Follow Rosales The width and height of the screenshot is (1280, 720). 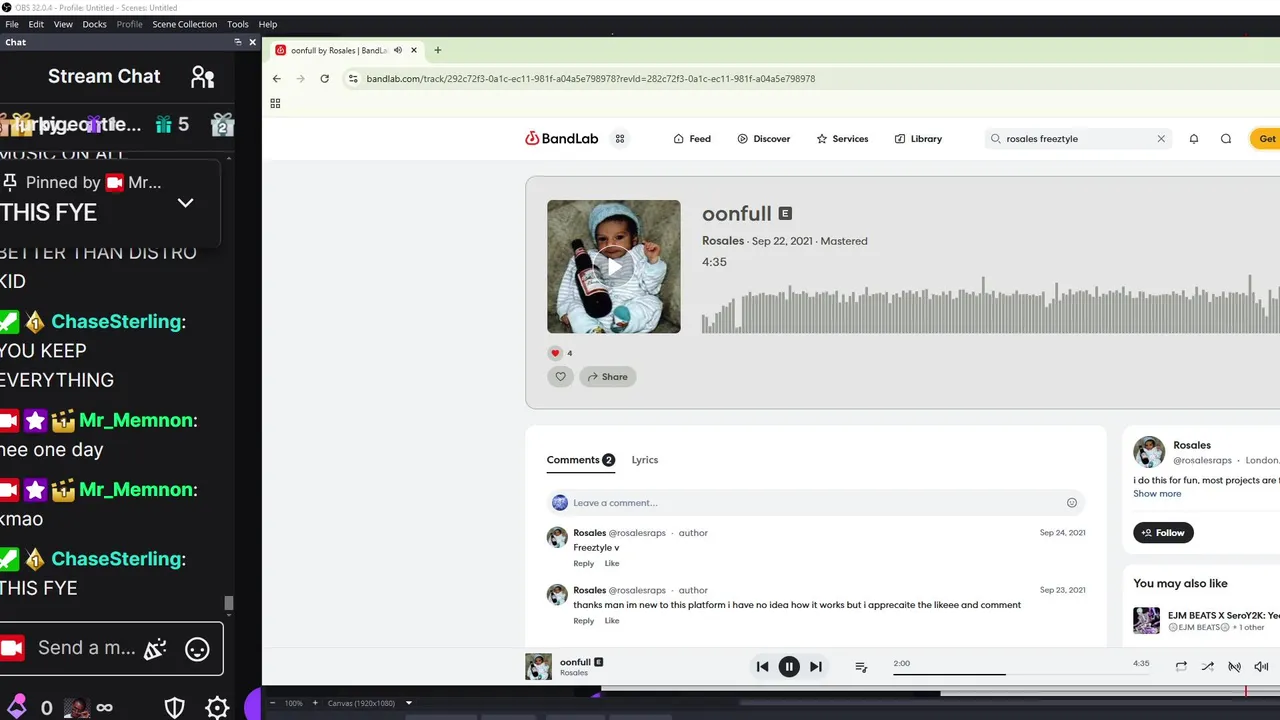click(x=1163, y=533)
